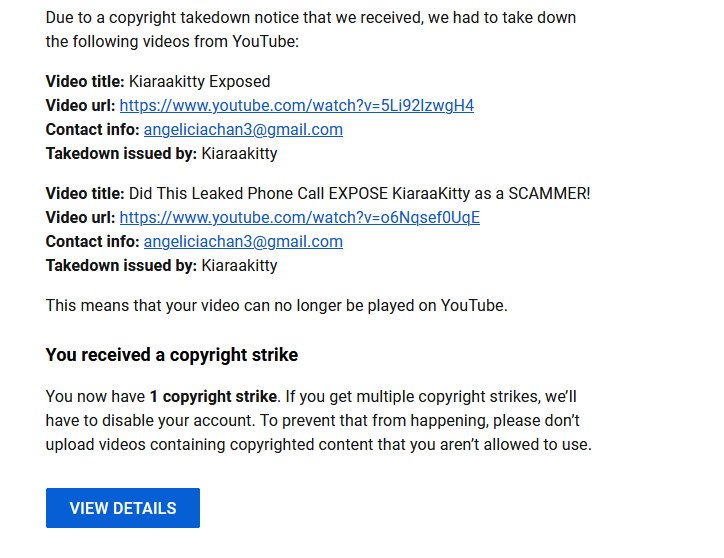Image resolution: width=724 pixels, height=558 pixels.
Task: Open the YouTube link ending in o6Nqsef0UqE
Action: pyautogui.click(x=300, y=218)
